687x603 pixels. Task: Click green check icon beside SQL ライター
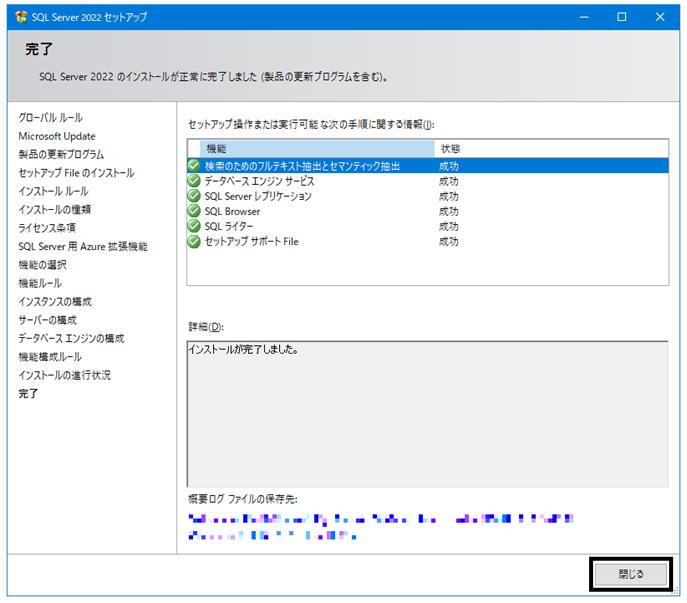194,226
